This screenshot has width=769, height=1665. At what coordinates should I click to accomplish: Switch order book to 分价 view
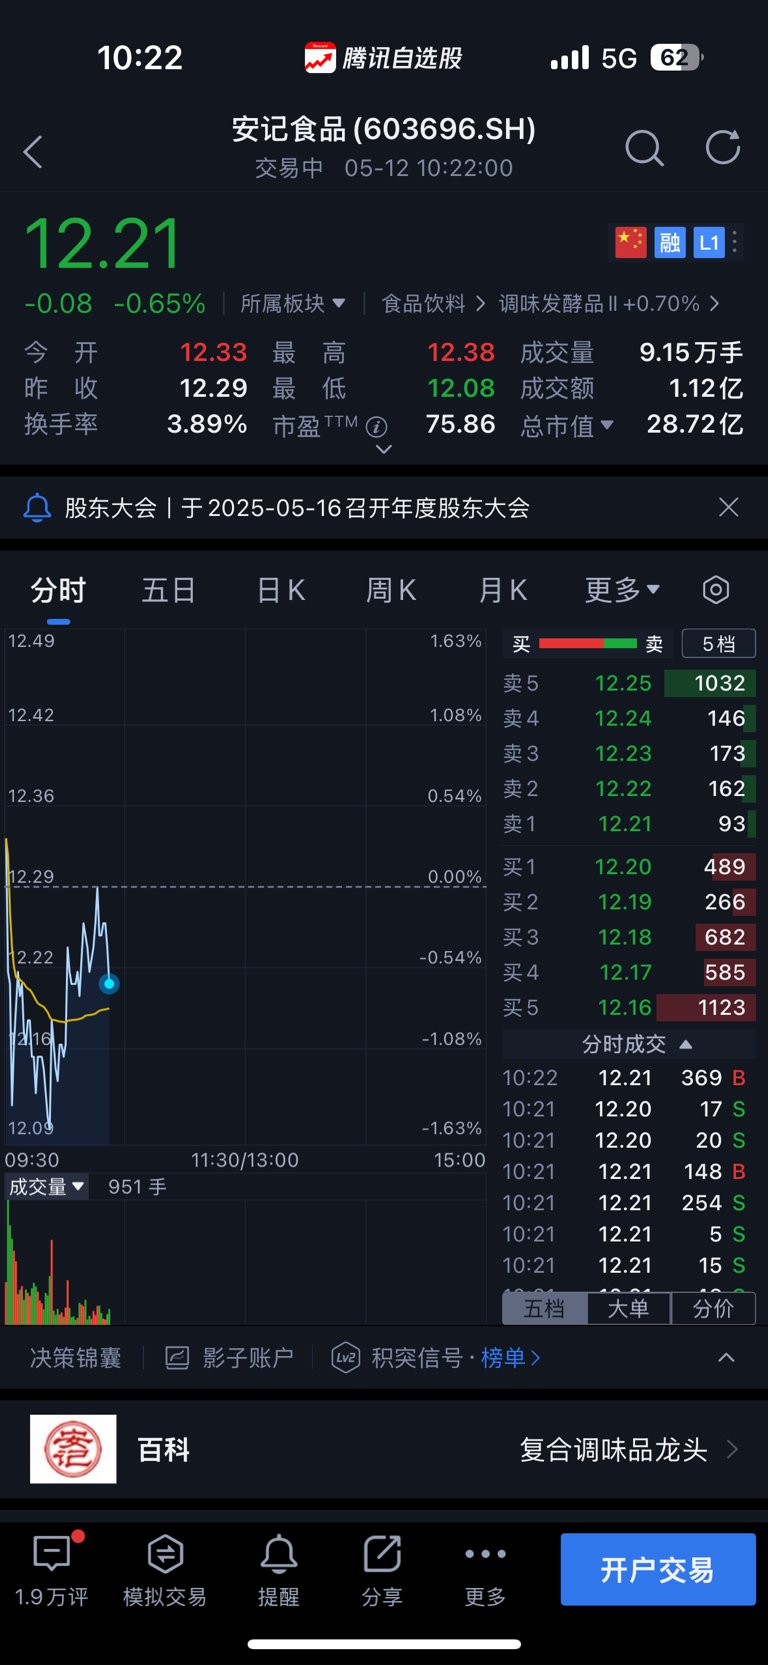712,1308
